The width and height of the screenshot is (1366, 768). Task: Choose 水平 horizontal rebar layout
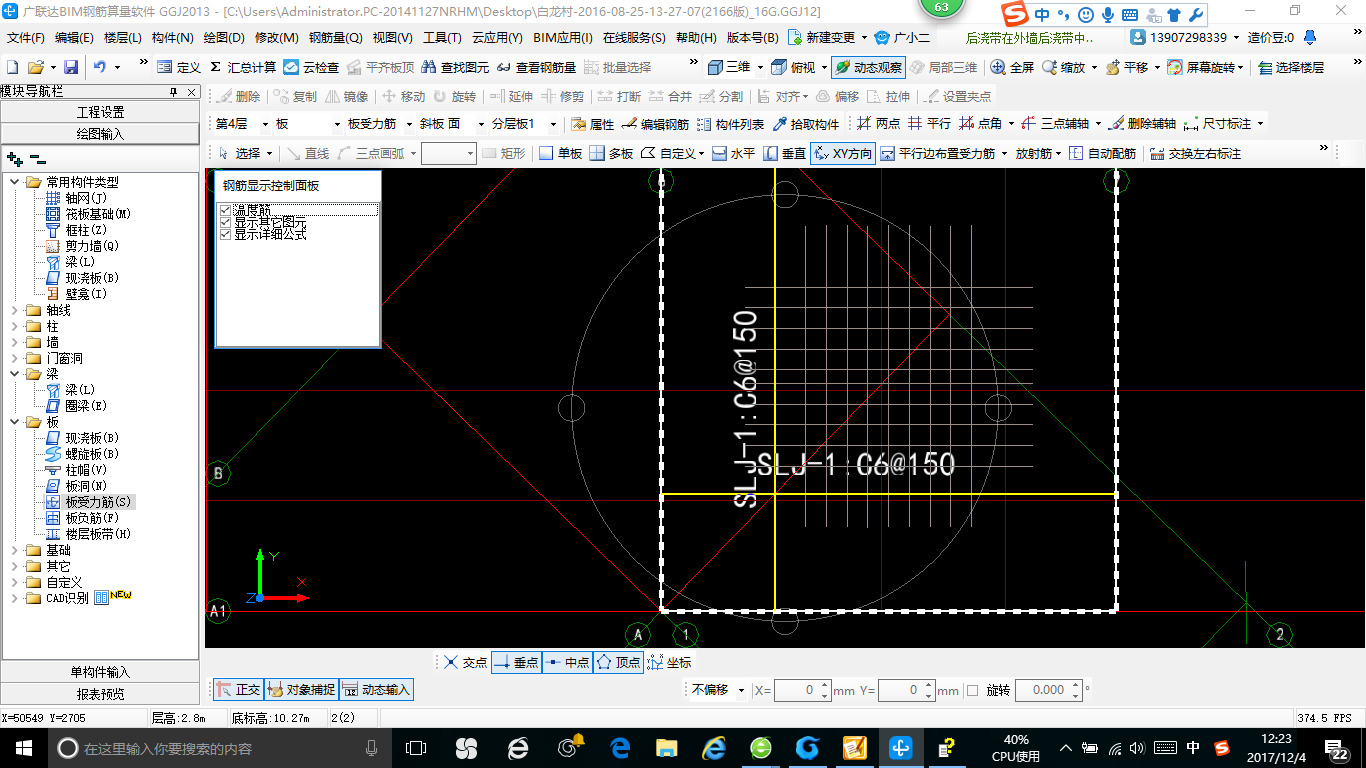point(733,153)
